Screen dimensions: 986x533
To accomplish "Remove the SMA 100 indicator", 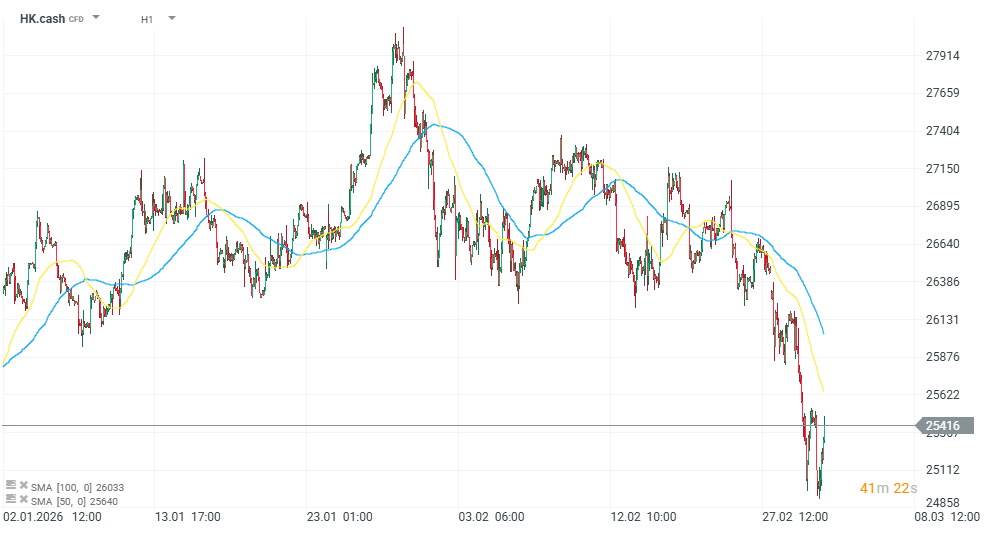I will point(23,485).
